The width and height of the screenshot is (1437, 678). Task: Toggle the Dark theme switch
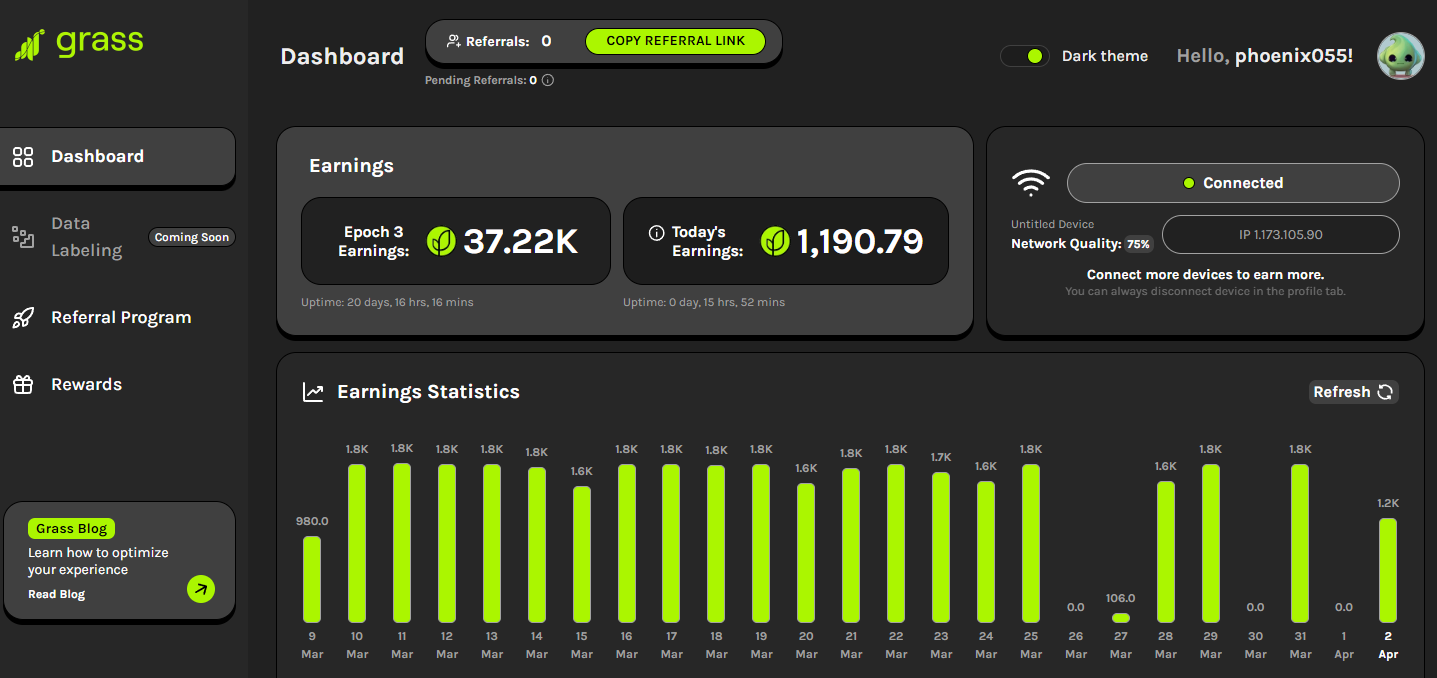point(1025,56)
